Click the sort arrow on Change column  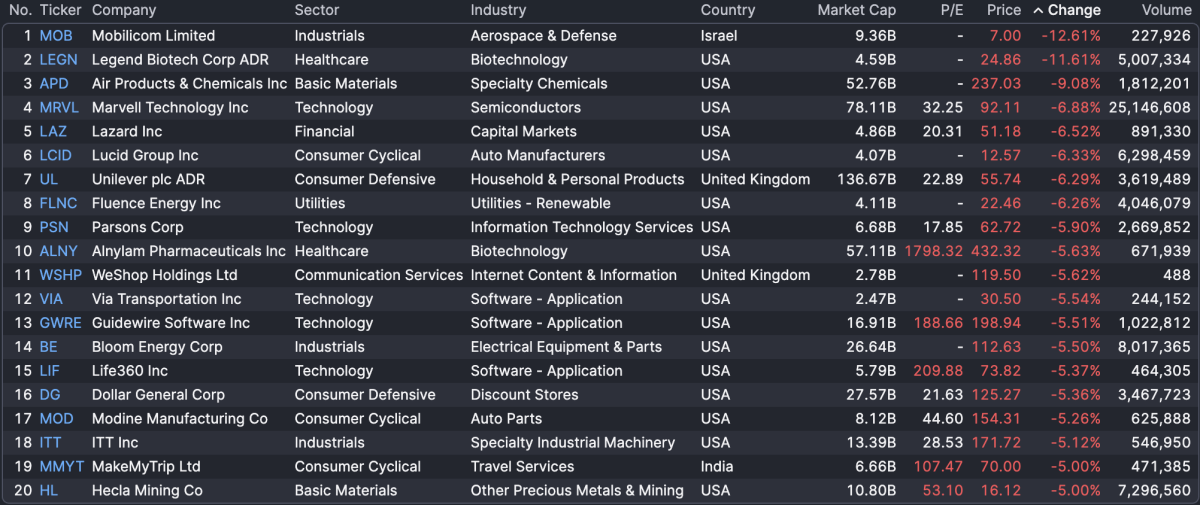coord(1038,10)
